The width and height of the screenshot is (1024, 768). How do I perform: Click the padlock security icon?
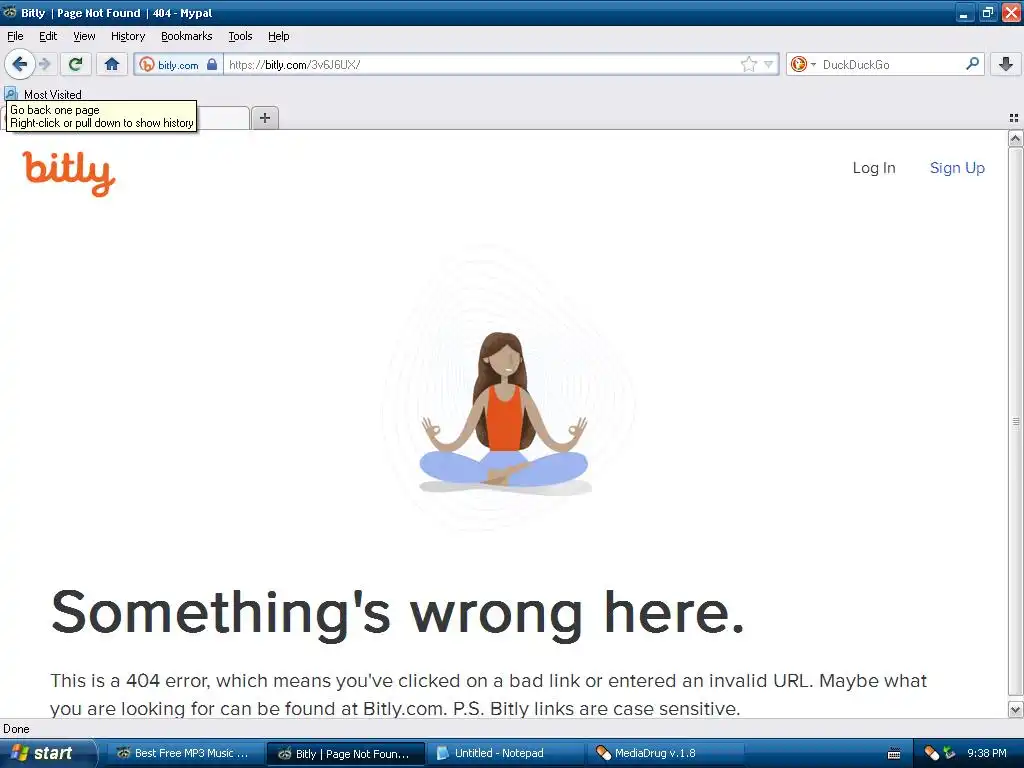point(212,64)
